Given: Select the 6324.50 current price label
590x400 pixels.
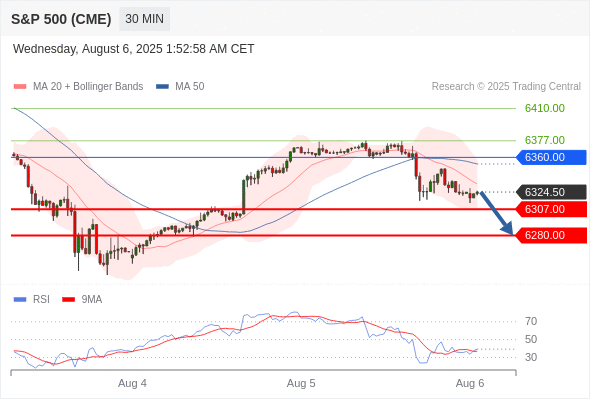Looking at the screenshot, I should [x=551, y=192].
